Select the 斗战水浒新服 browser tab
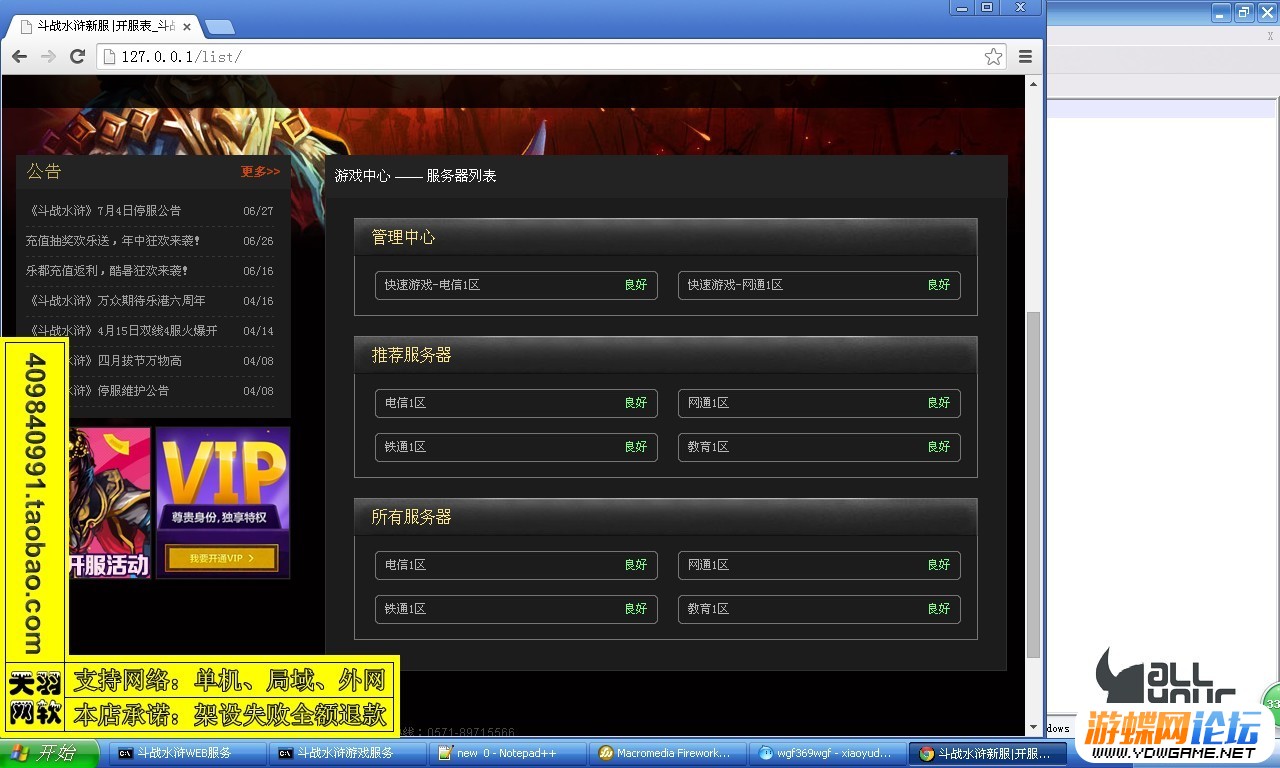Screen dimensions: 1280x768 tap(105, 27)
